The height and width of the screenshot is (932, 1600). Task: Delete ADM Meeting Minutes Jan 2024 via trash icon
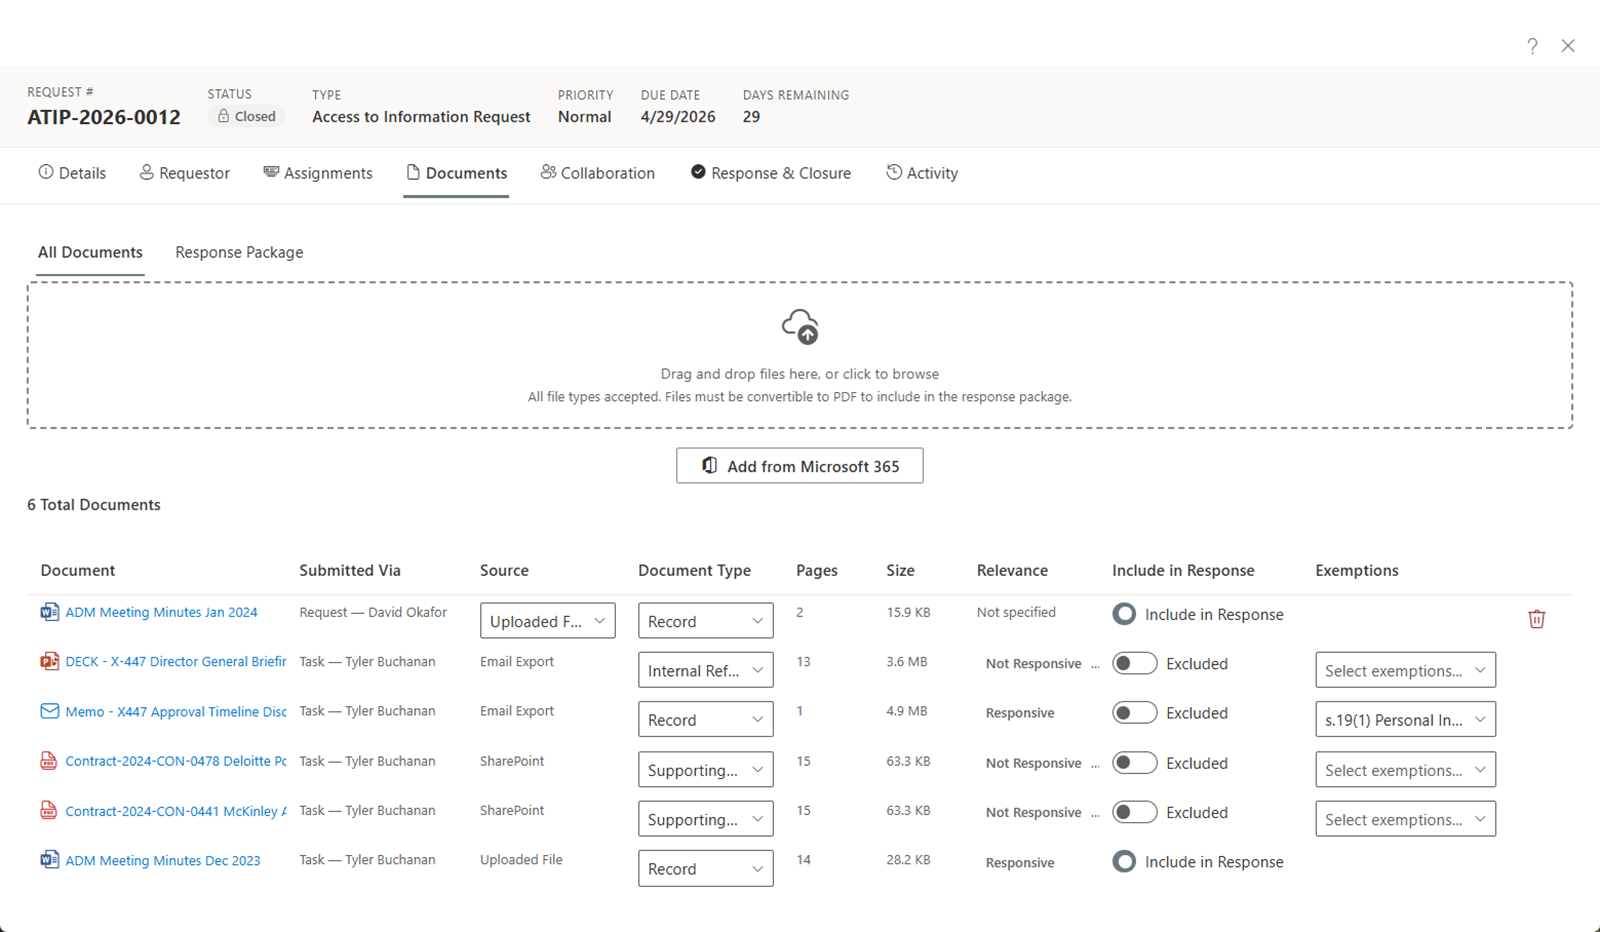1537,618
